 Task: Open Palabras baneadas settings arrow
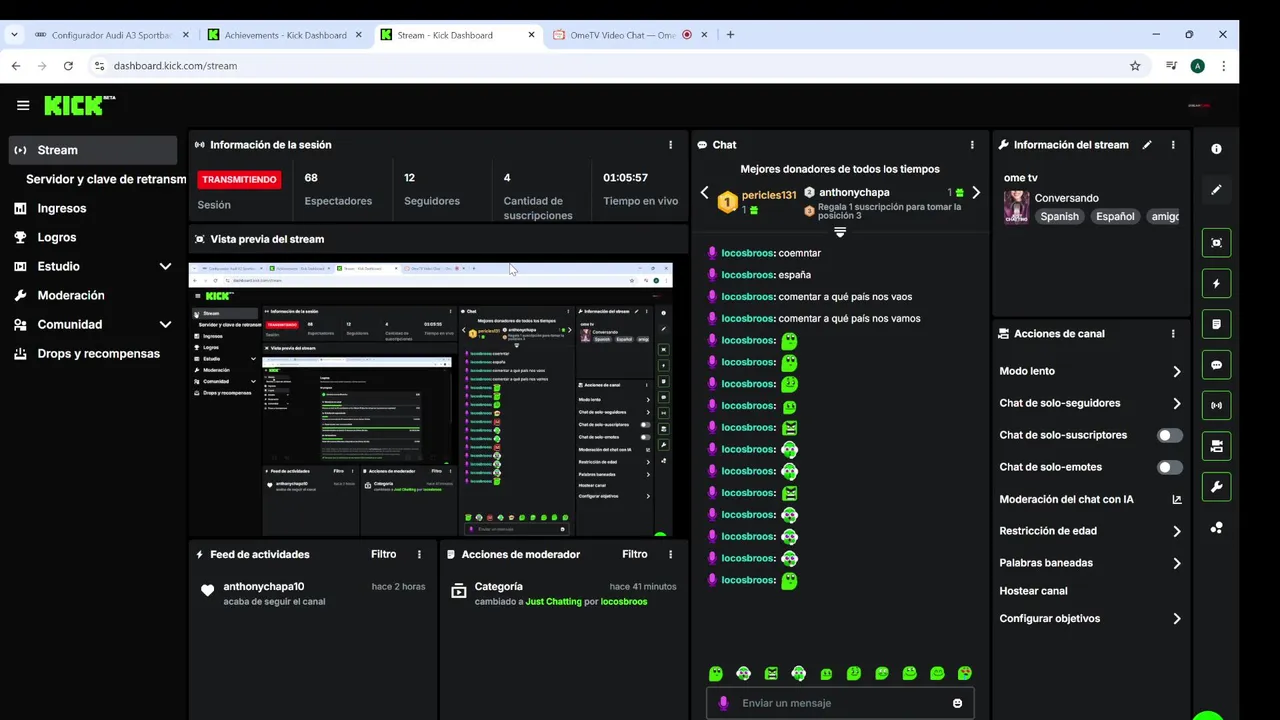[1177, 564]
